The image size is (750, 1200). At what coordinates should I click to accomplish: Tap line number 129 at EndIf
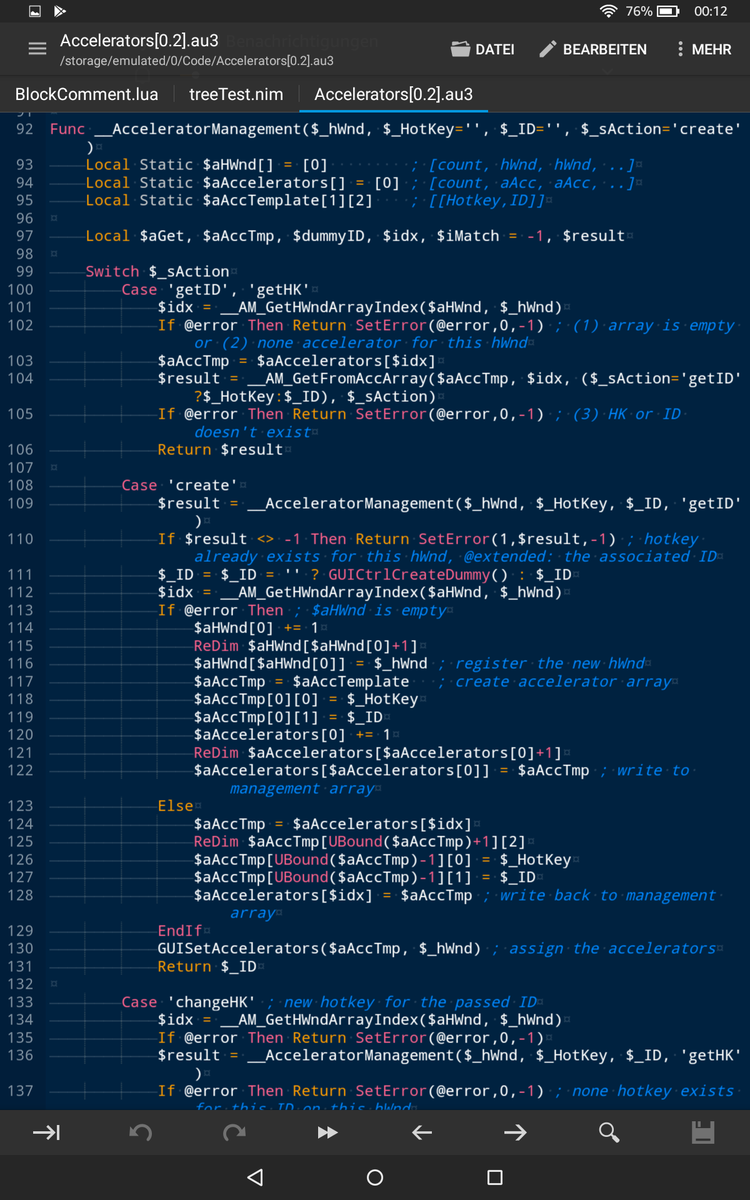pos(19,931)
